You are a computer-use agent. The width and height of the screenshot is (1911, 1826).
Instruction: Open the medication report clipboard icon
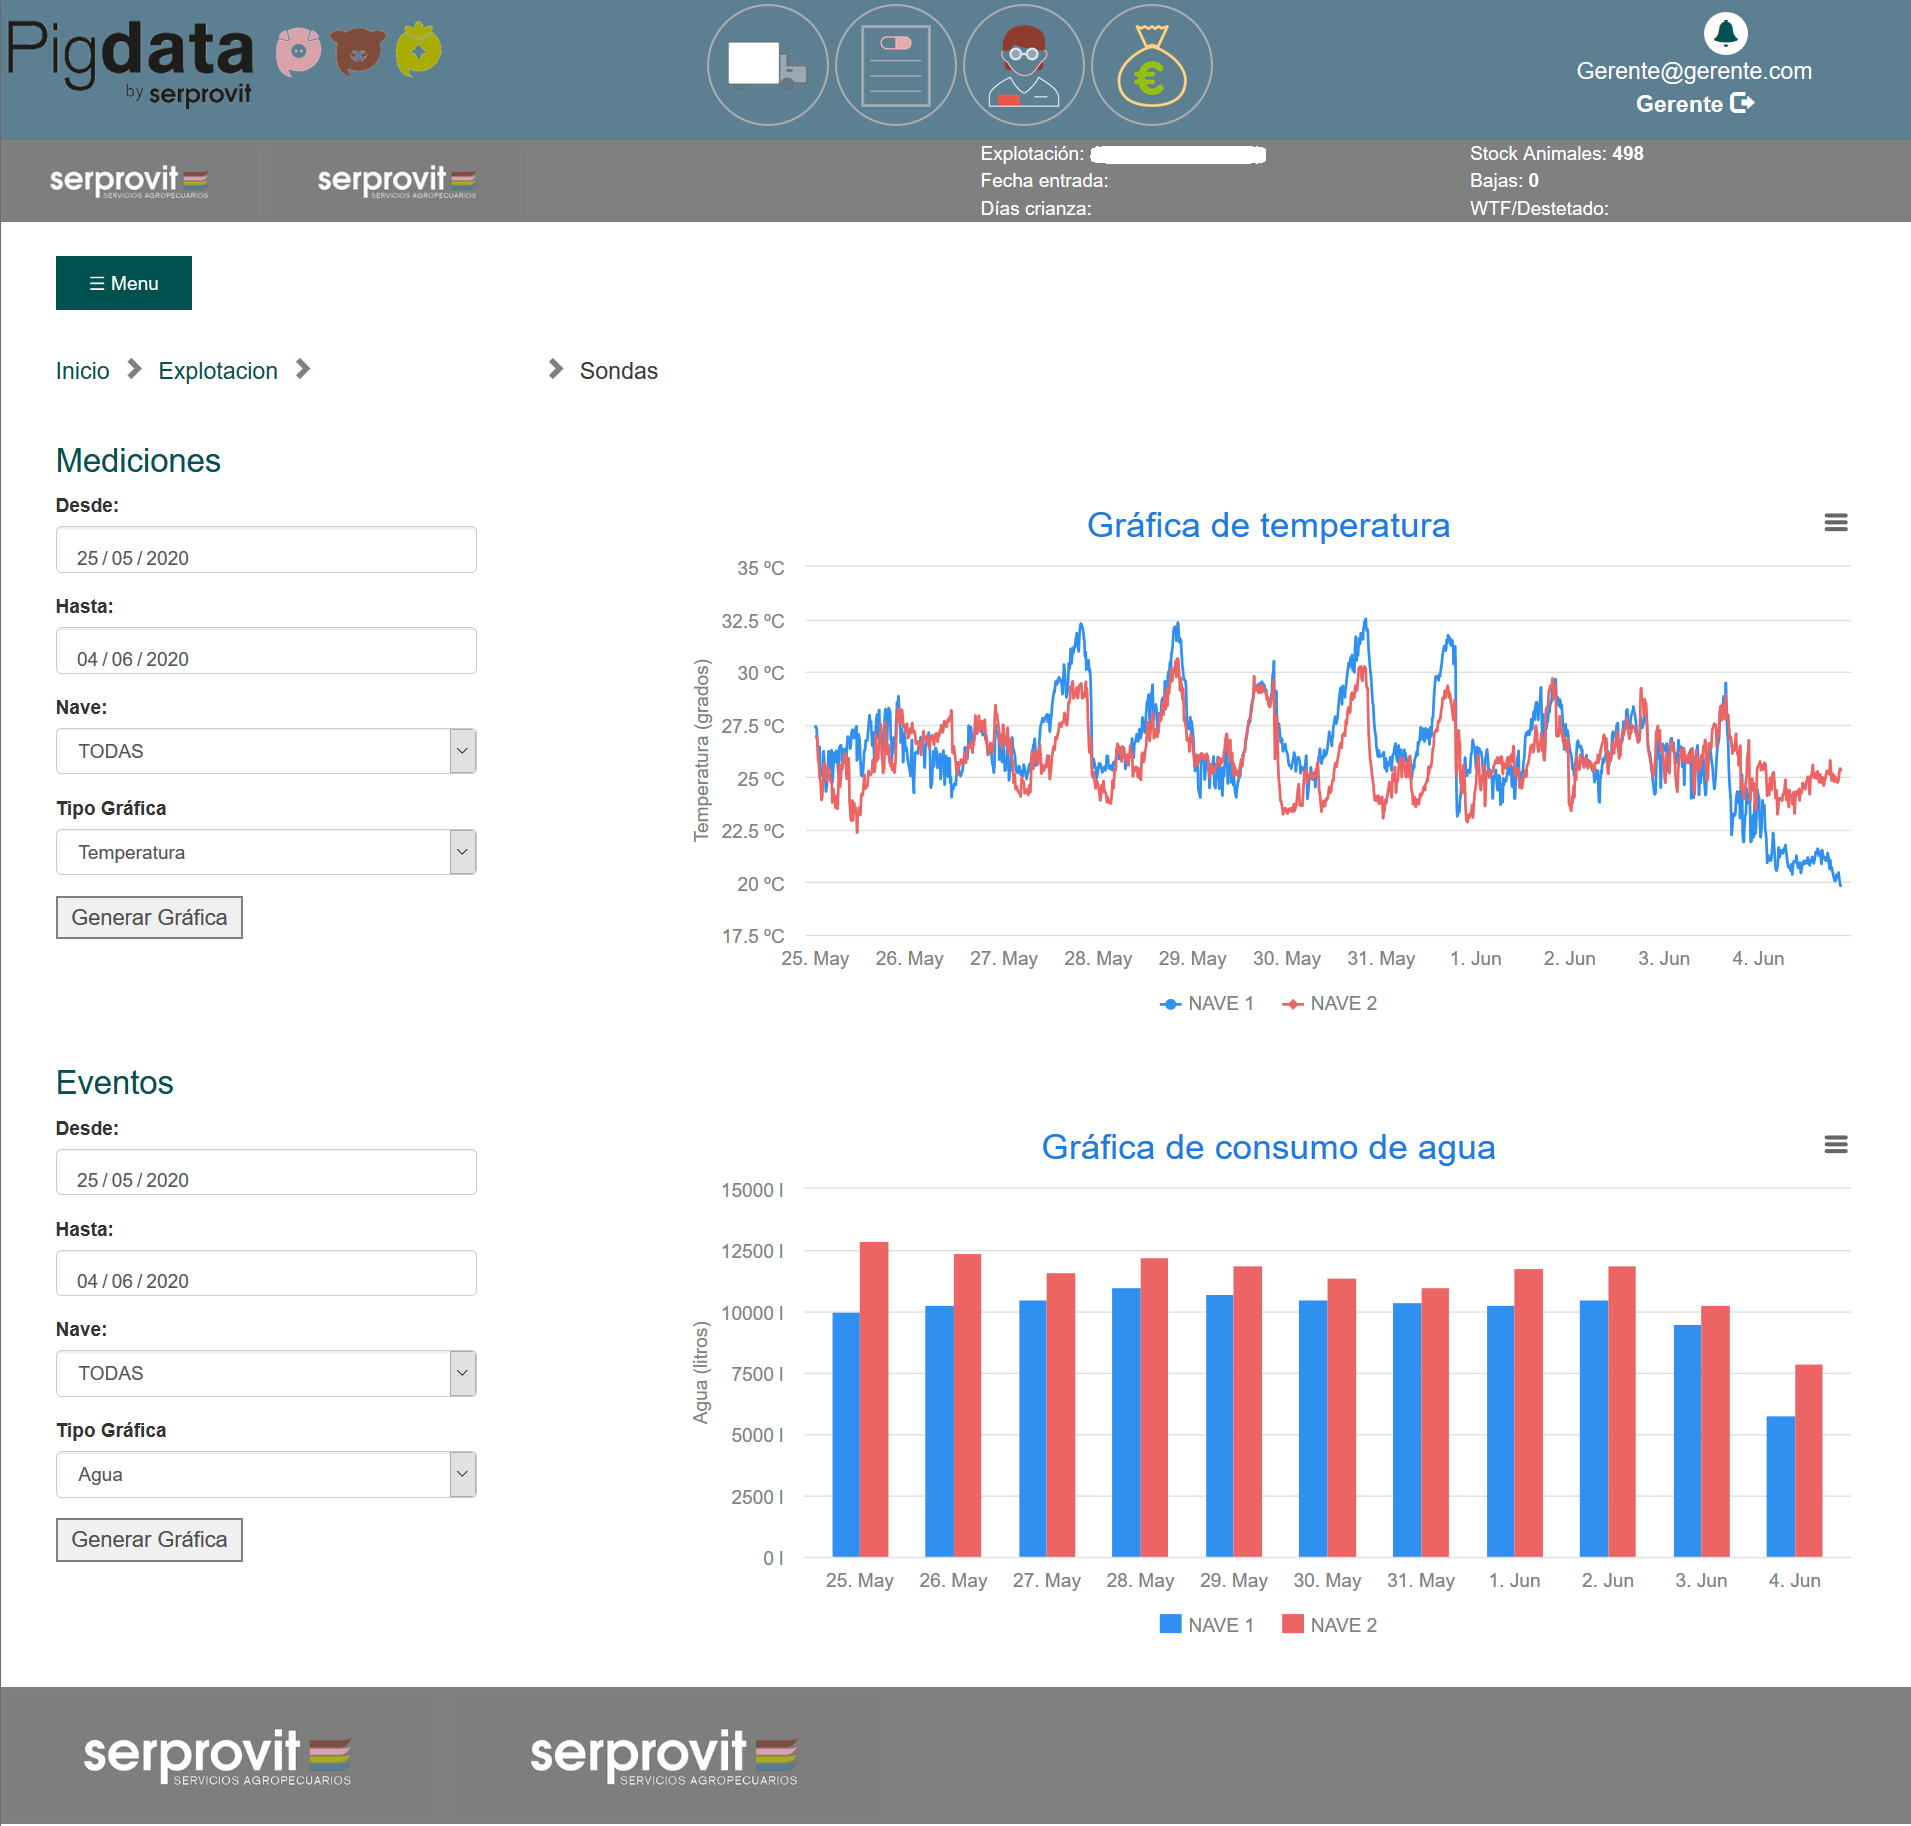[x=895, y=66]
